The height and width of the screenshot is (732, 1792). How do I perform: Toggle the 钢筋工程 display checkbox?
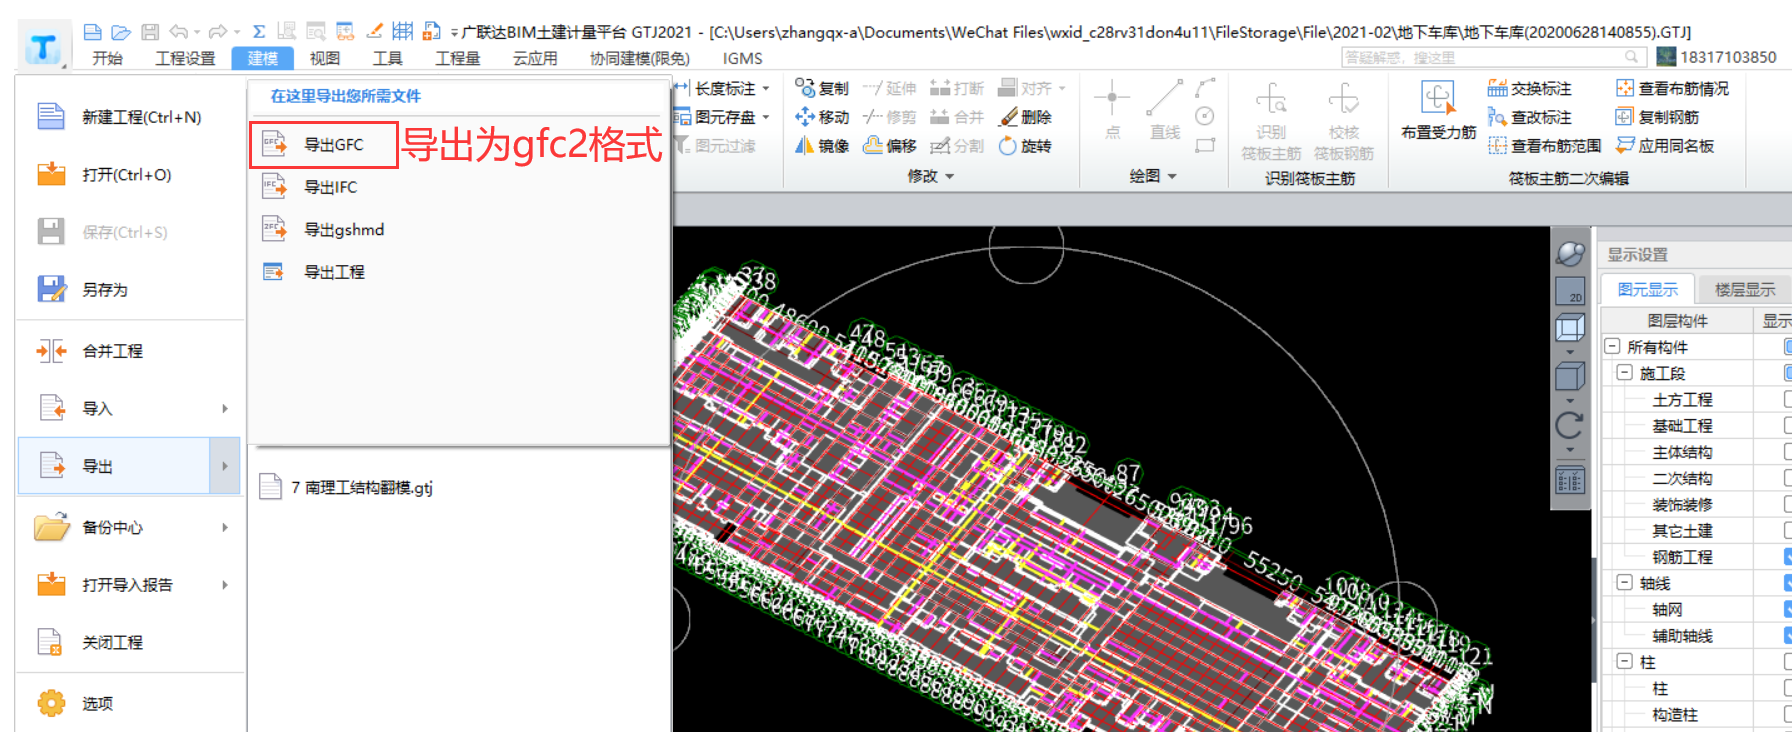point(1788,556)
